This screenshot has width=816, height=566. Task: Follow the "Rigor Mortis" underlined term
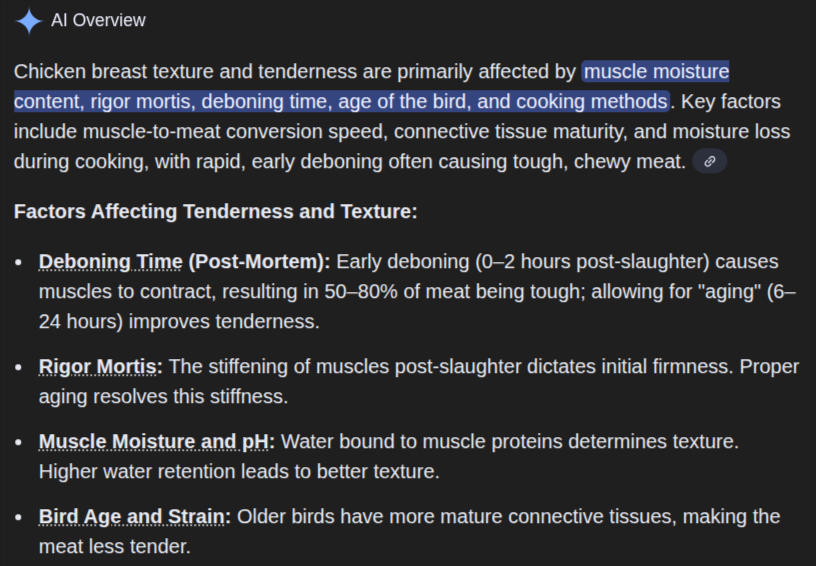pyautogui.click(x=100, y=366)
